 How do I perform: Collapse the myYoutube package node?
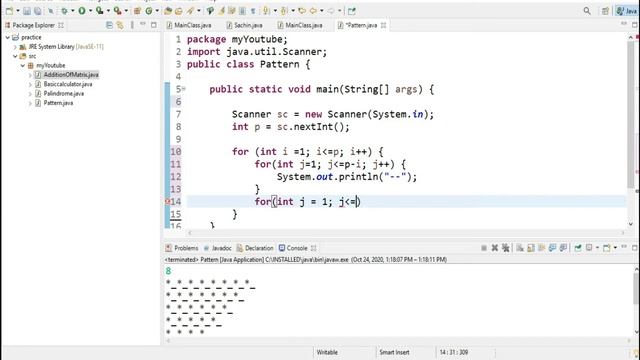click(23, 65)
